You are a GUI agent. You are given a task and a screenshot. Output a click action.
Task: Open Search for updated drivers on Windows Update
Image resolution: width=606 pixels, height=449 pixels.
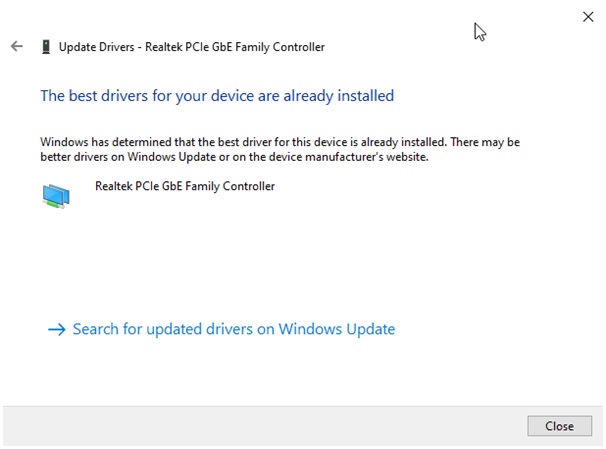233,329
